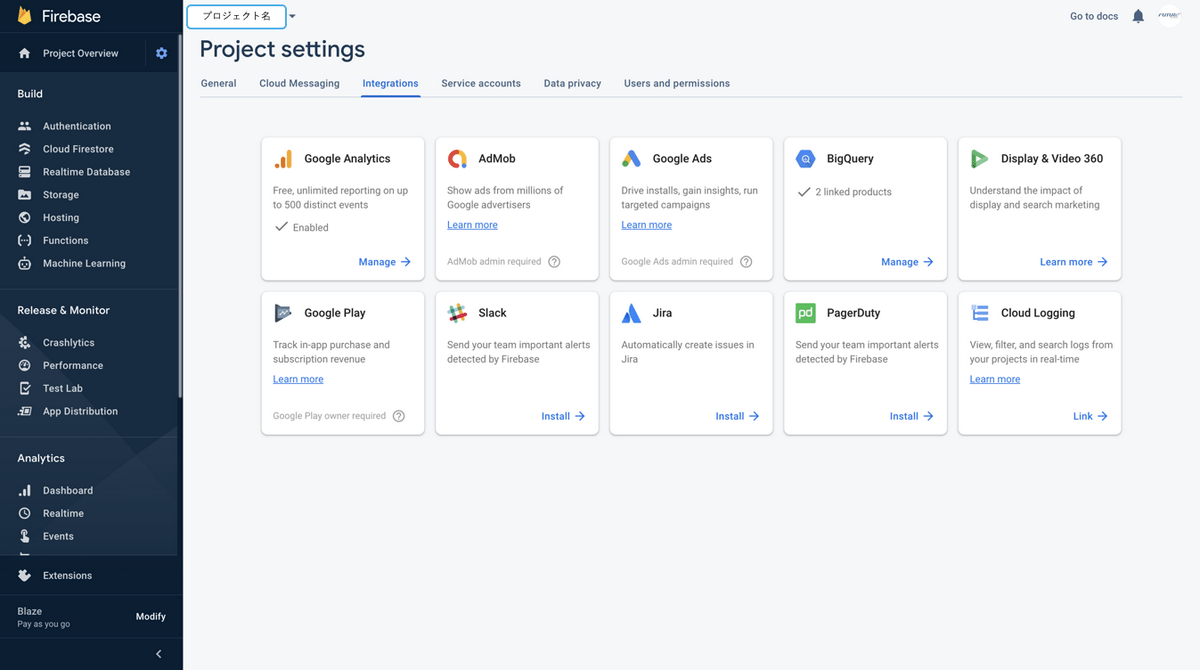
Task: Install the Jira integration
Action: pyautogui.click(x=737, y=416)
